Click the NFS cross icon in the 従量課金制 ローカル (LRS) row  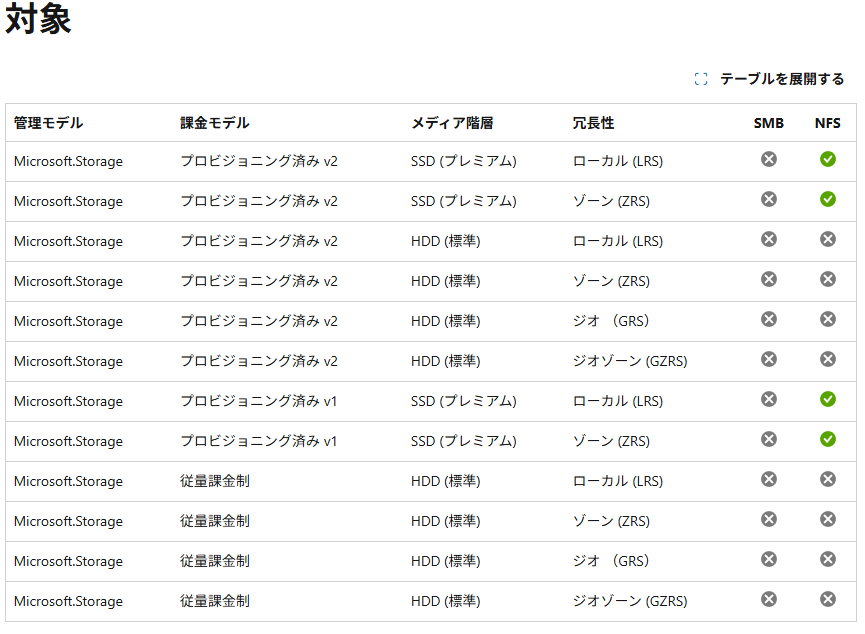(x=827, y=480)
